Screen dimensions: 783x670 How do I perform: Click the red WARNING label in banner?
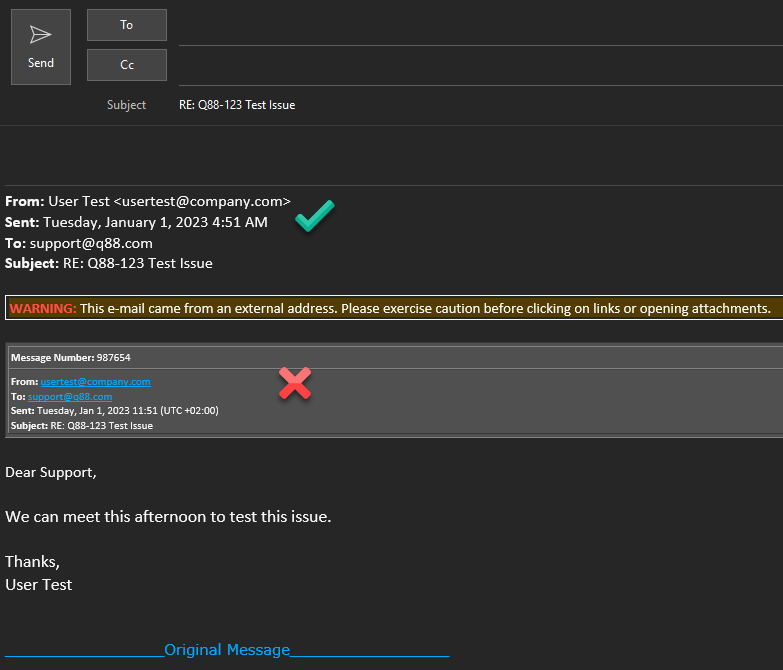click(x=43, y=309)
